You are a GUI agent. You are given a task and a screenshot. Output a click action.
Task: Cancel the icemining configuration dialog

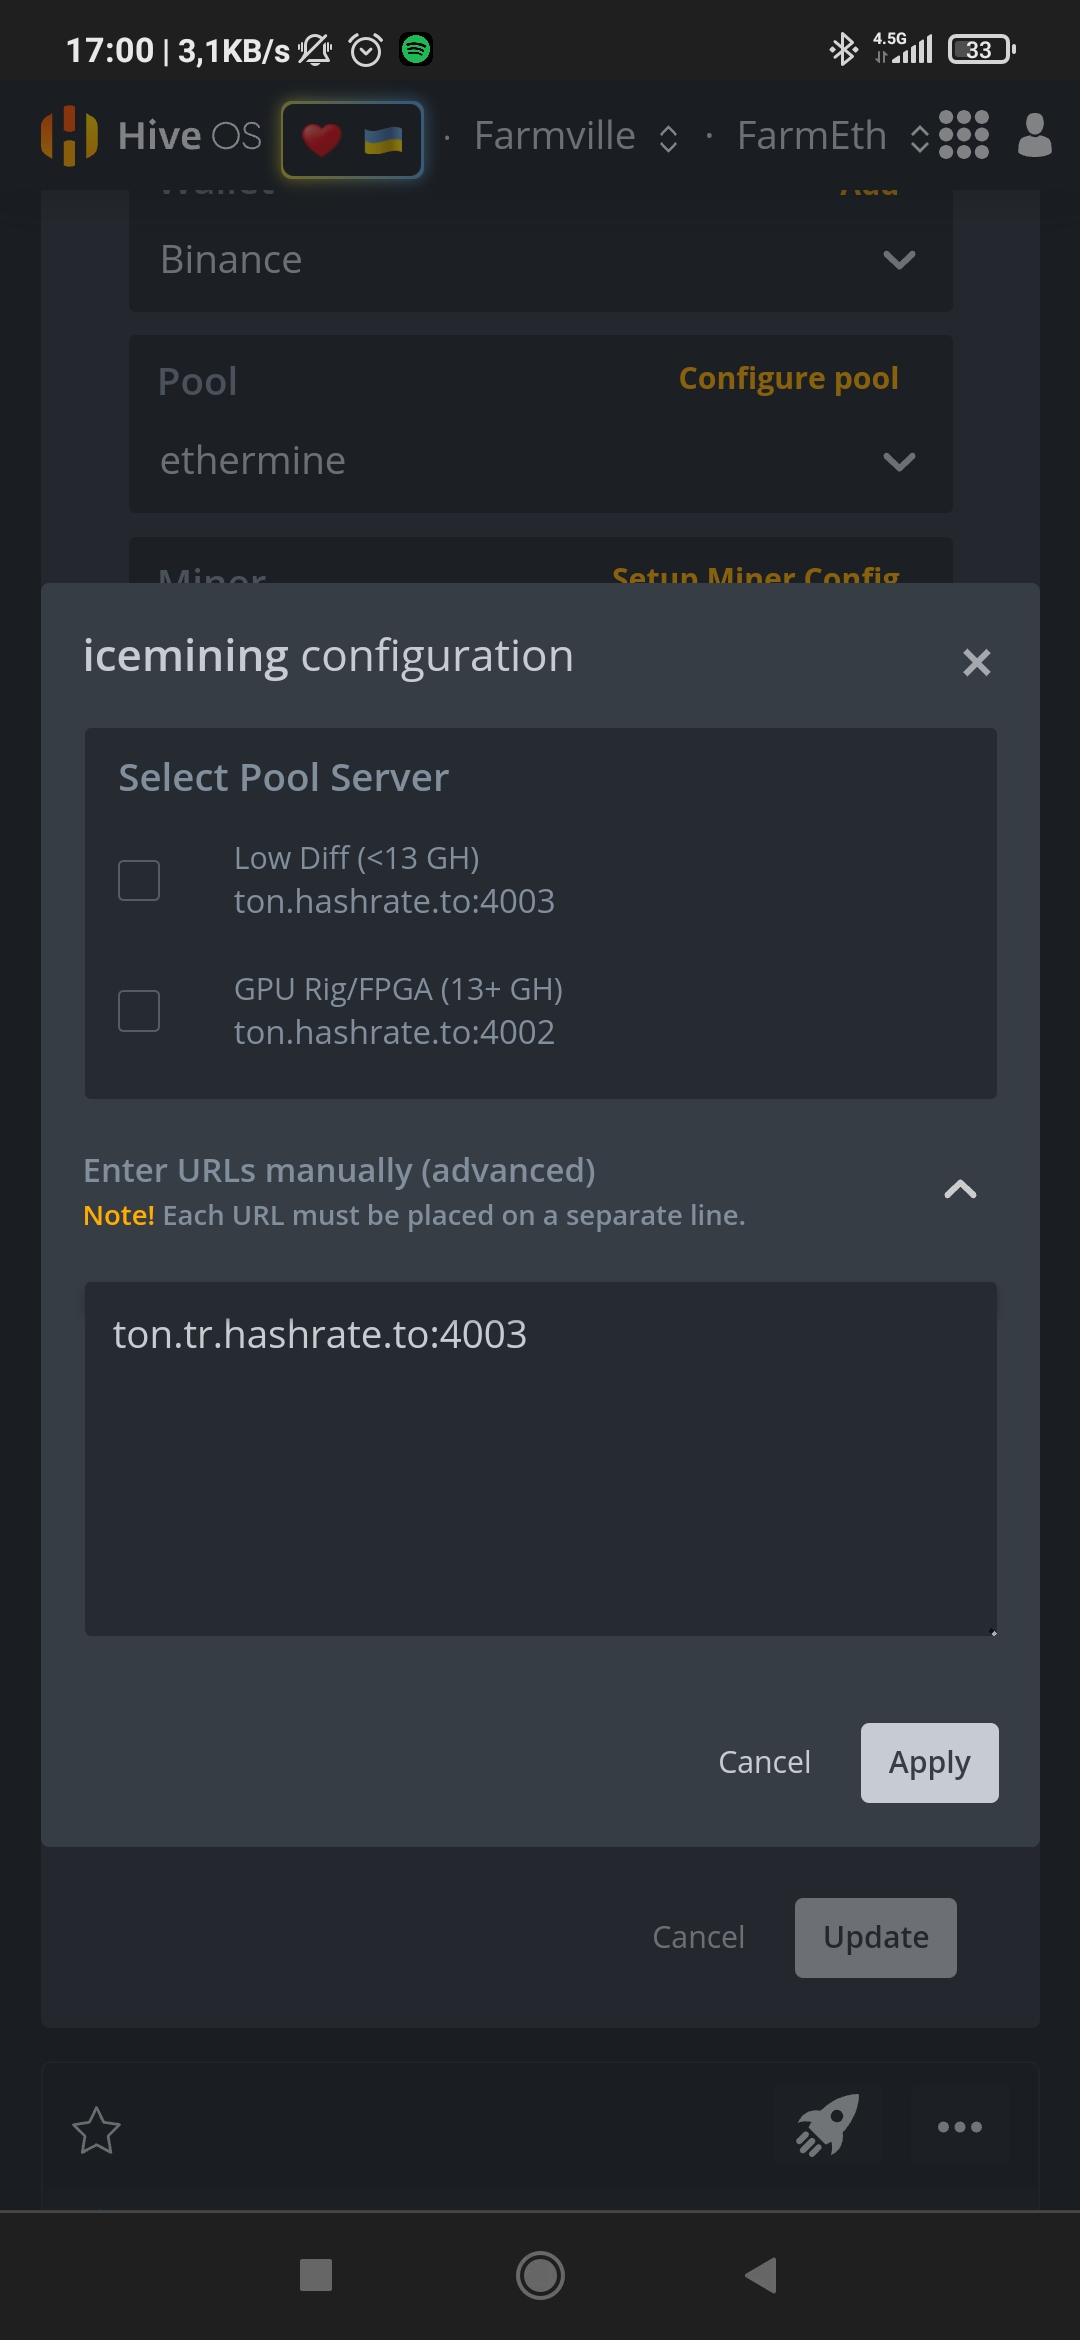point(764,1762)
